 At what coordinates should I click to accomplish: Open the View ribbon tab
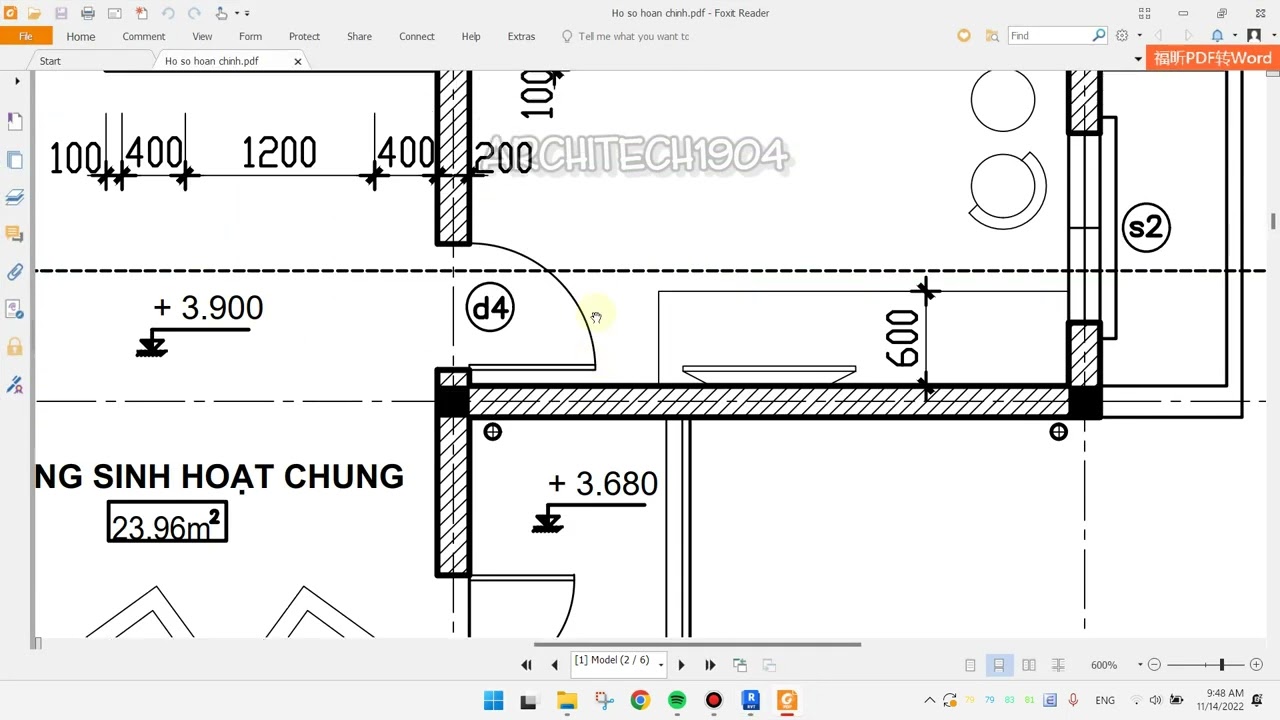point(202,36)
